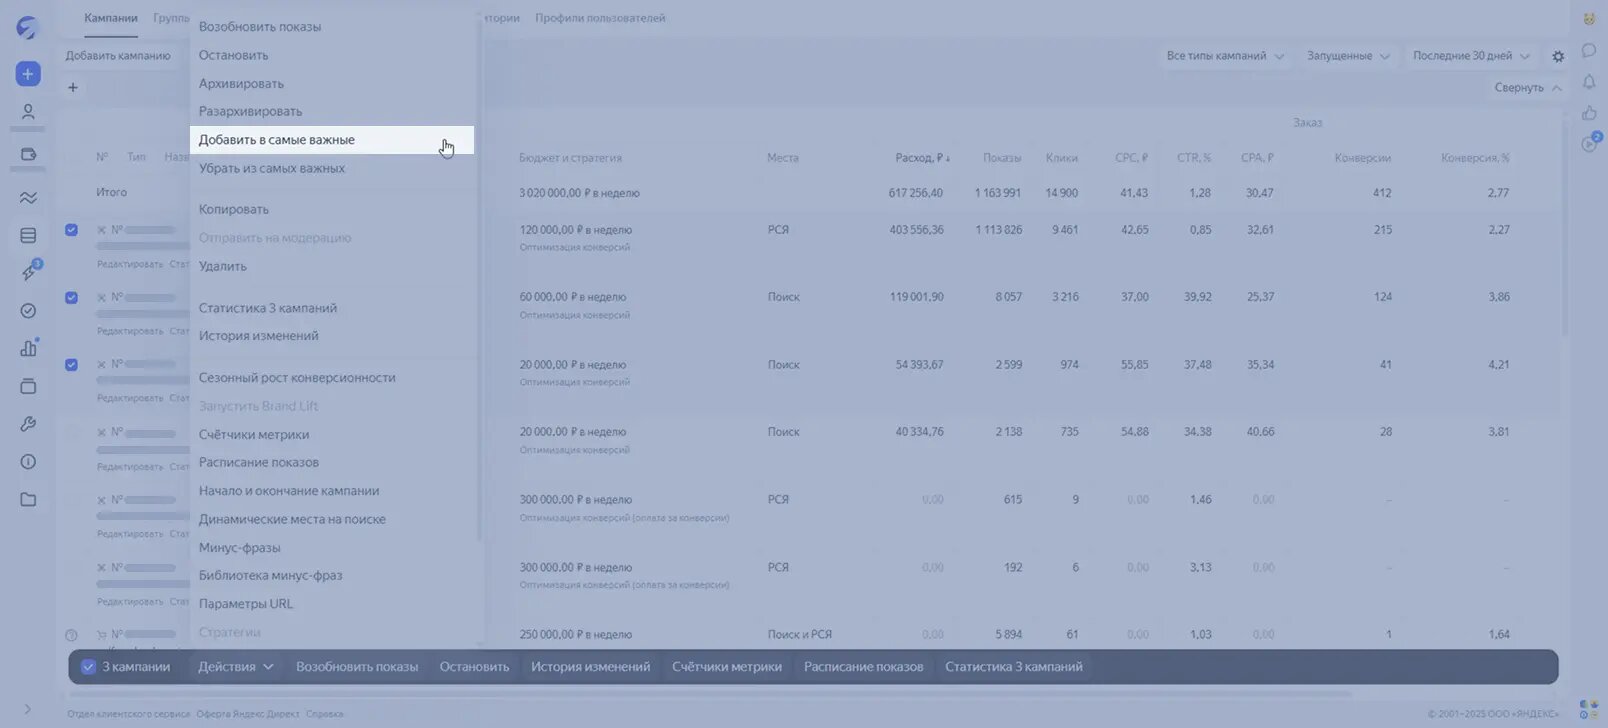
Task: Open the Запущенные status filter dropdown
Action: point(1348,56)
